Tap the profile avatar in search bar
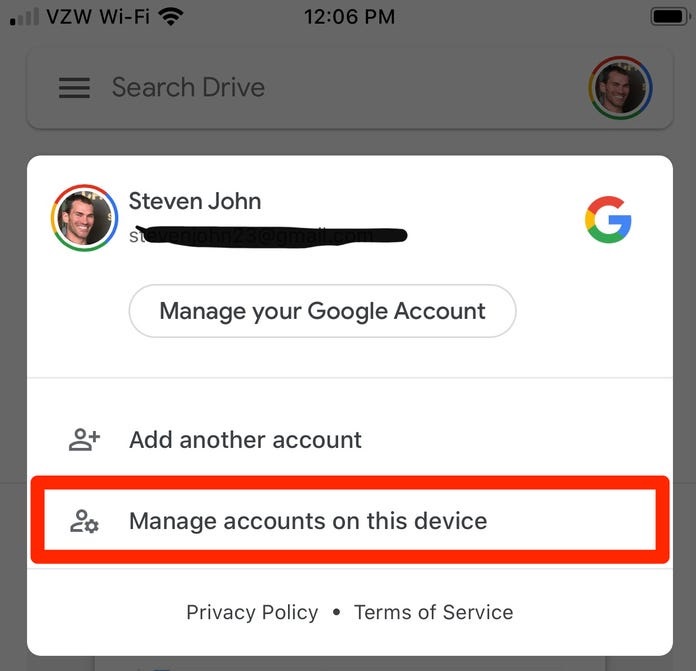Screen dimensions: 696x671 [x=620, y=87]
